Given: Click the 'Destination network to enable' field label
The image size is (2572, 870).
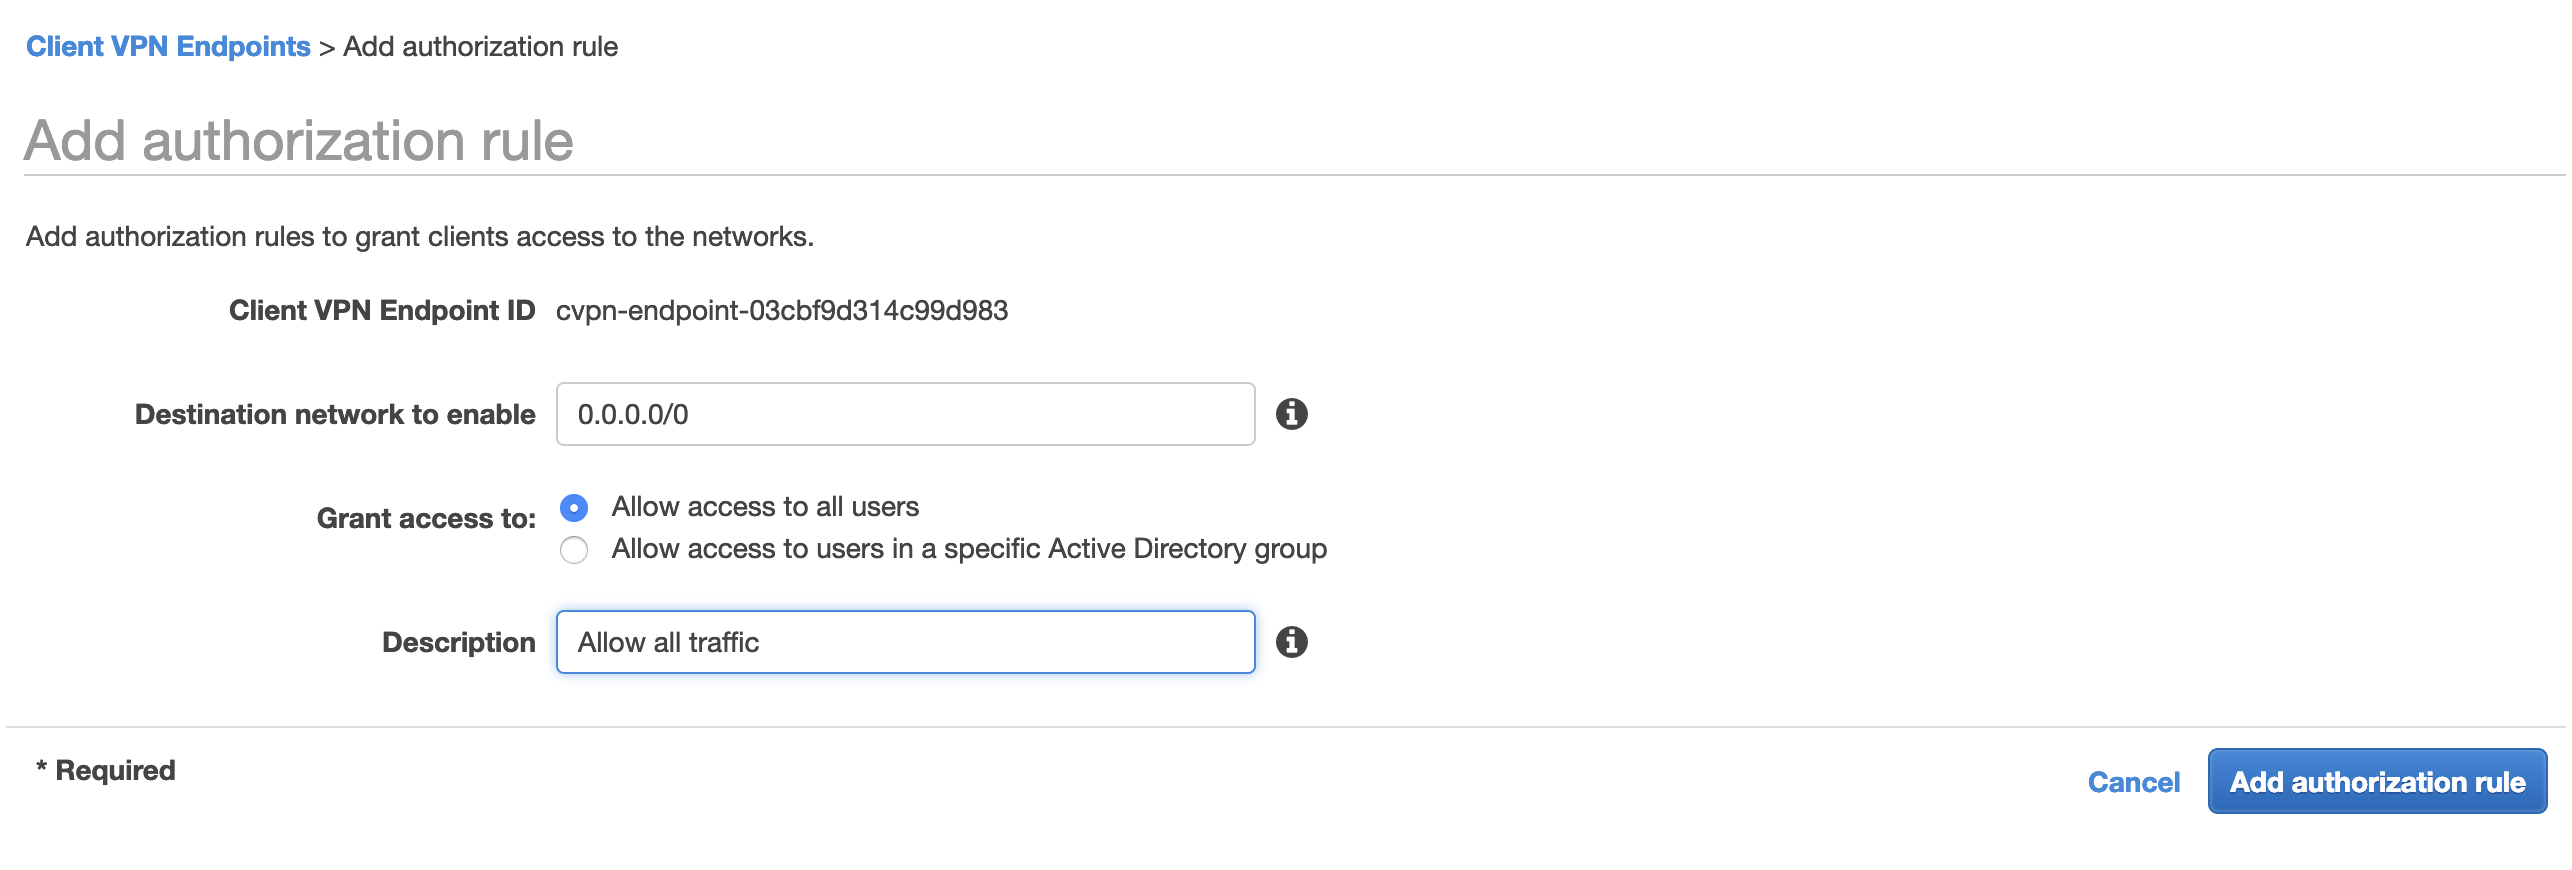Looking at the screenshot, I should 335,414.
